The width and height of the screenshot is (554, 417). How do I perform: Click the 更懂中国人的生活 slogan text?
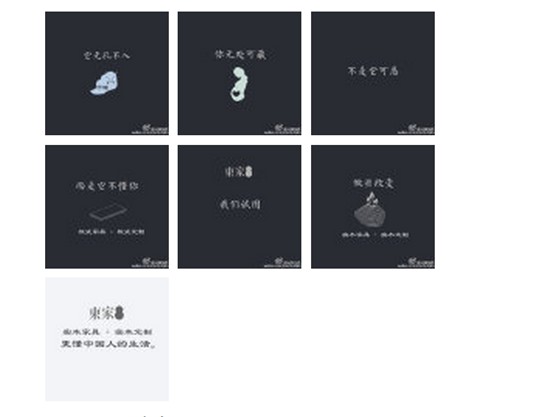coord(108,344)
